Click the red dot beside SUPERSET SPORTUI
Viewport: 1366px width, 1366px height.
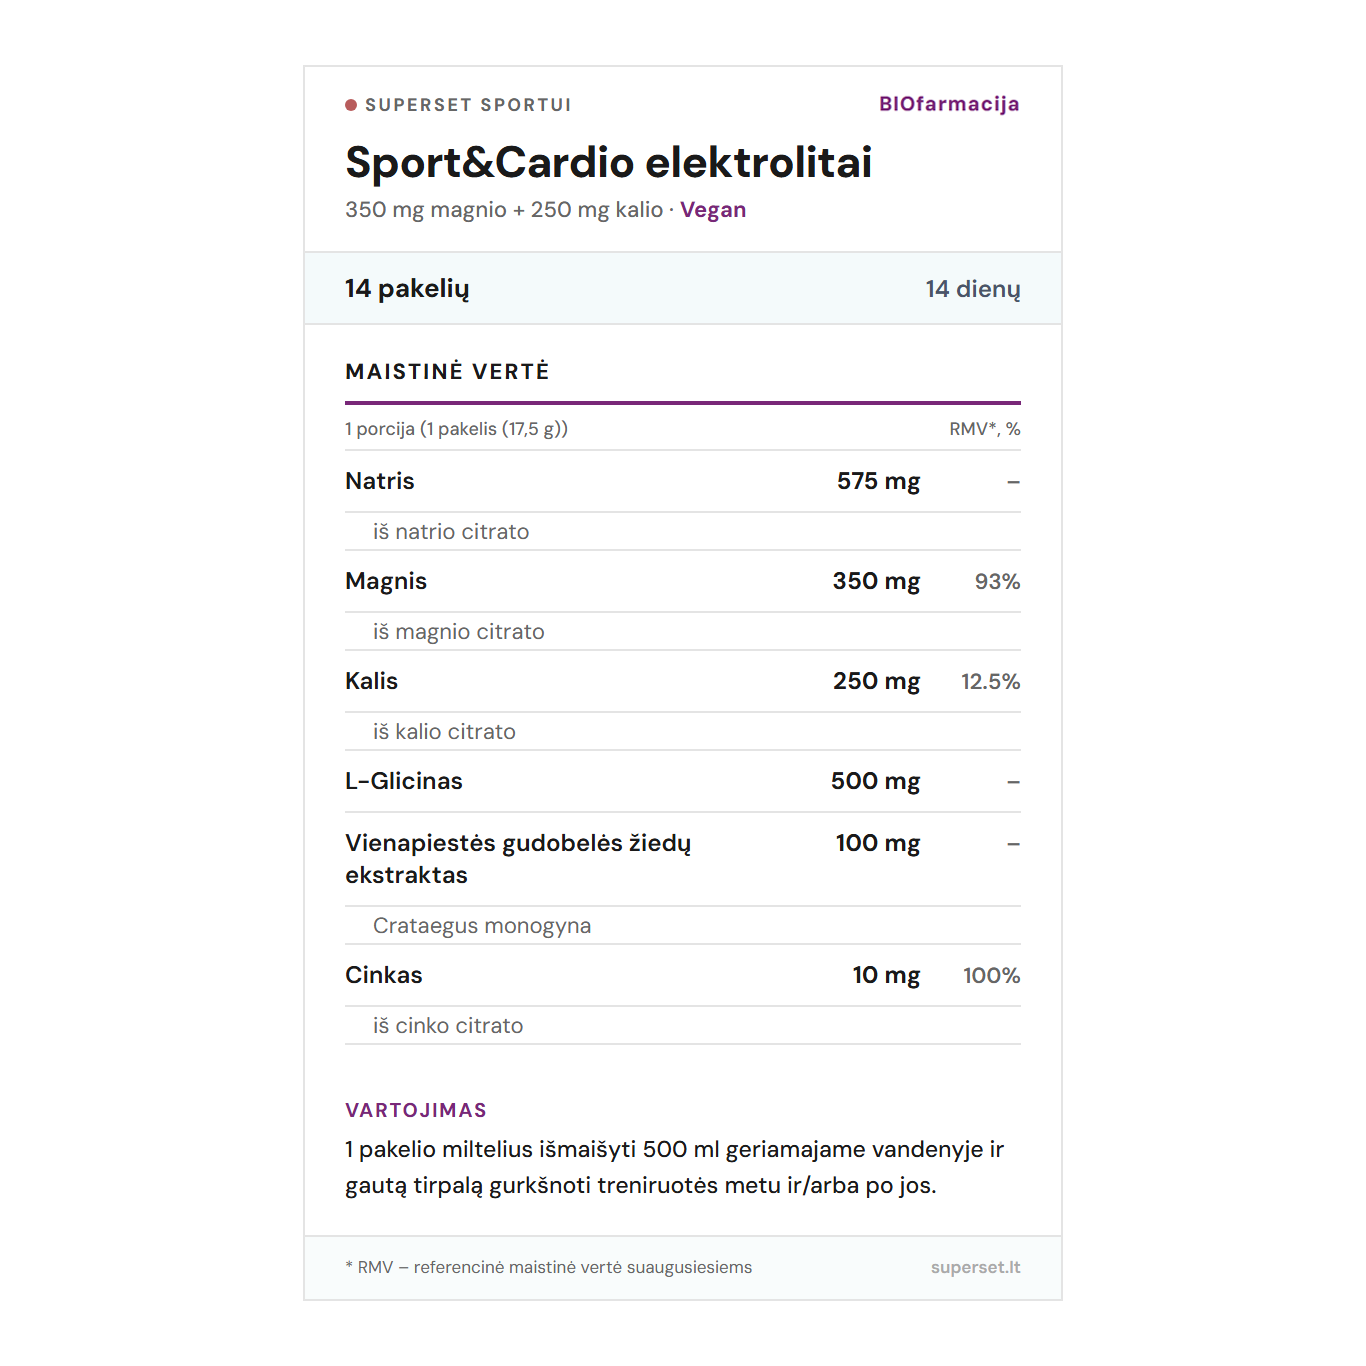[x=351, y=105]
